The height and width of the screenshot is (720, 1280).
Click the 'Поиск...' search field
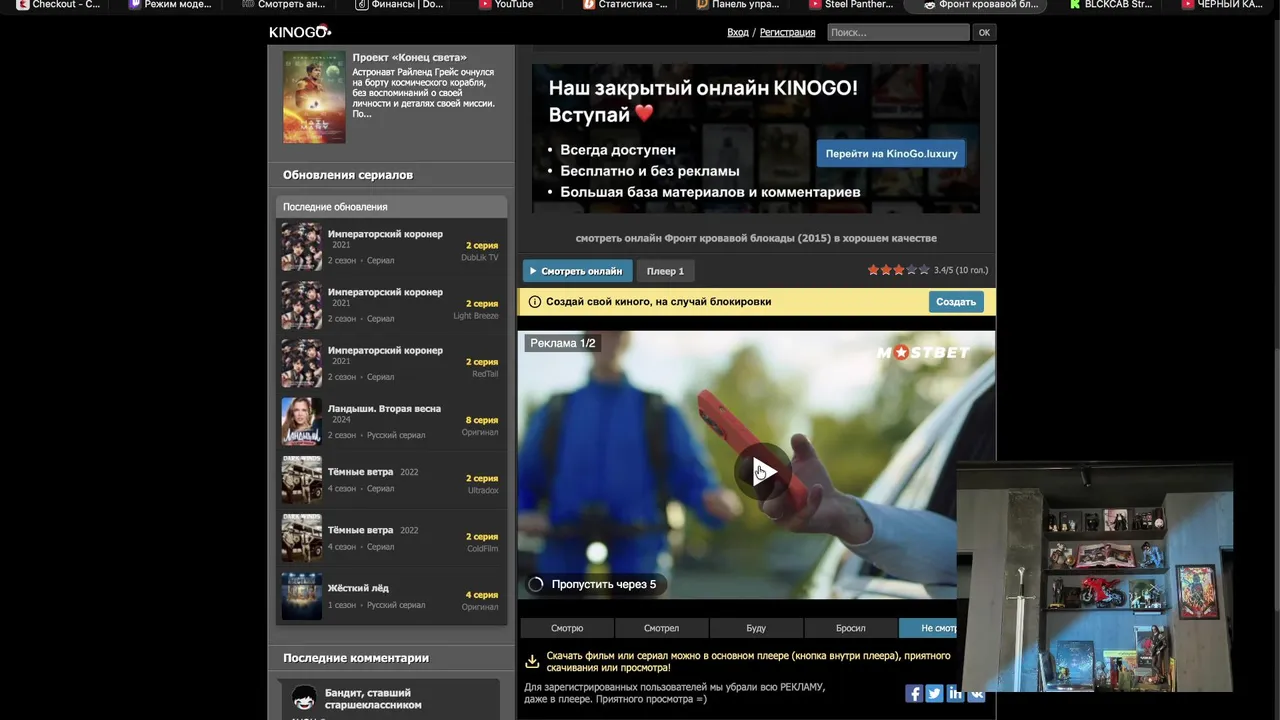[898, 32]
